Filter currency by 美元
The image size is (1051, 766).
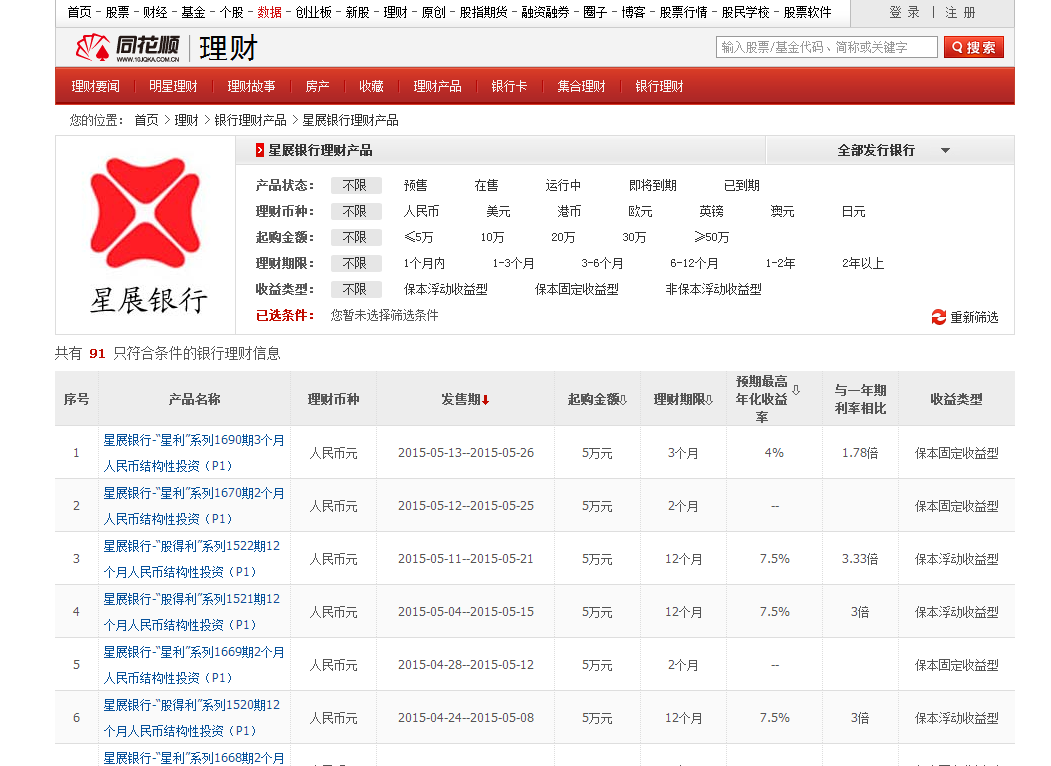tap(498, 212)
